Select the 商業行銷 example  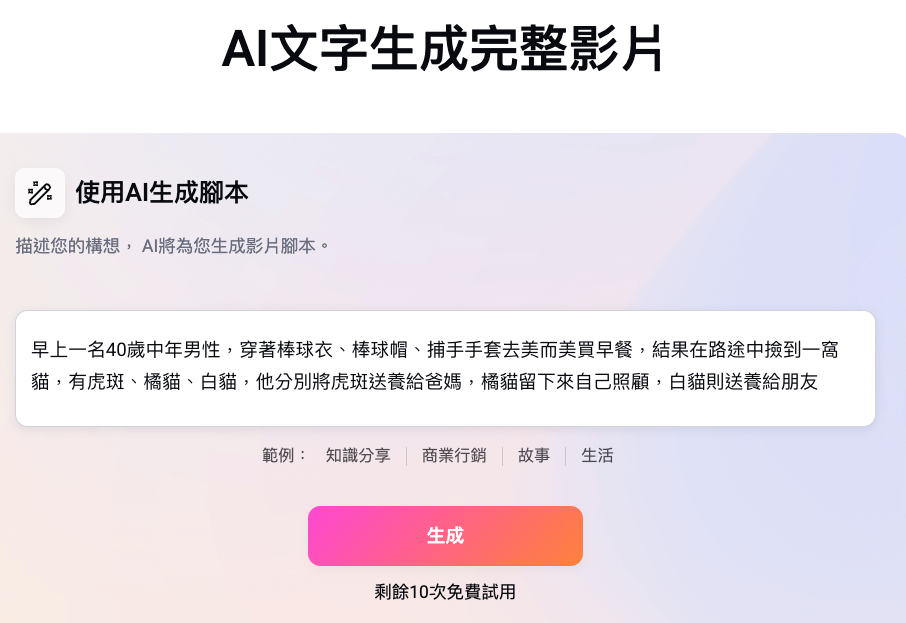click(x=454, y=455)
